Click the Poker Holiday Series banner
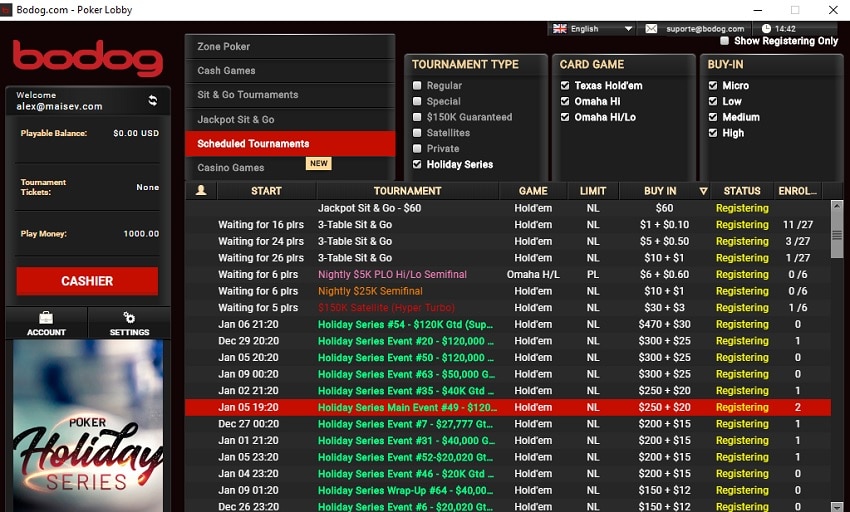The width and height of the screenshot is (850, 512). (x=88, y=426)
